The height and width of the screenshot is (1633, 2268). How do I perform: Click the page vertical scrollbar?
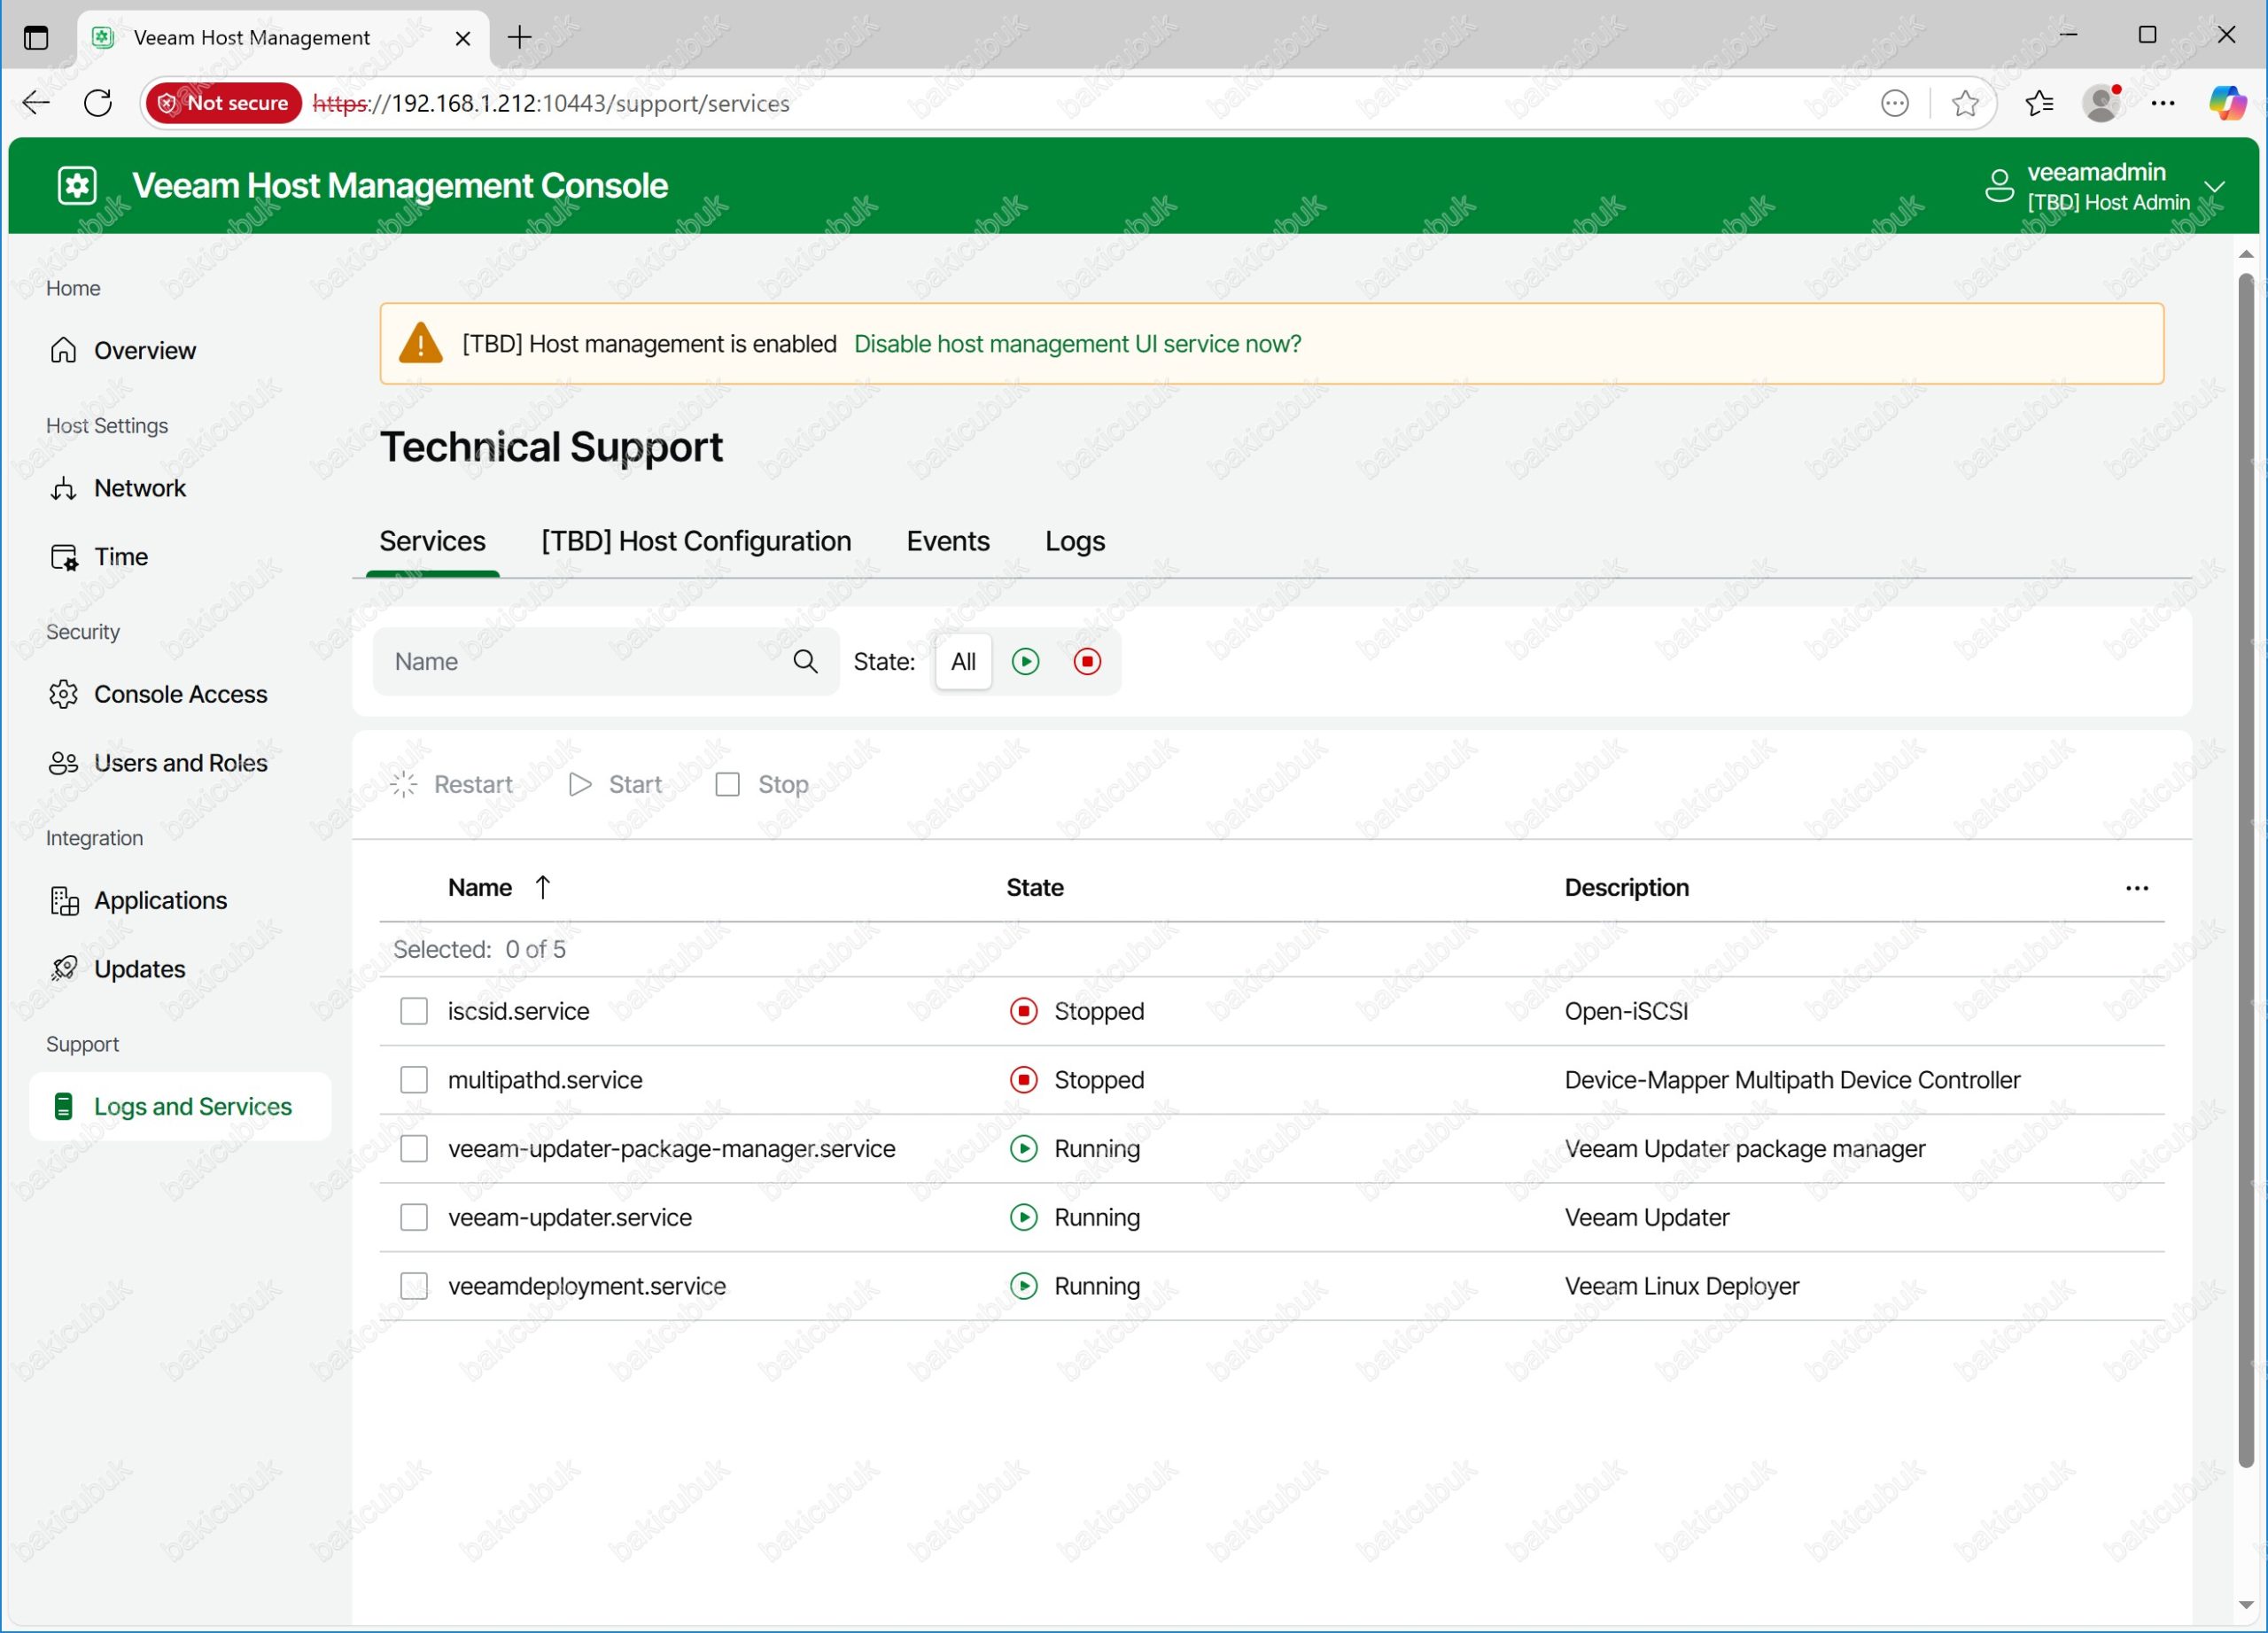2246,870
